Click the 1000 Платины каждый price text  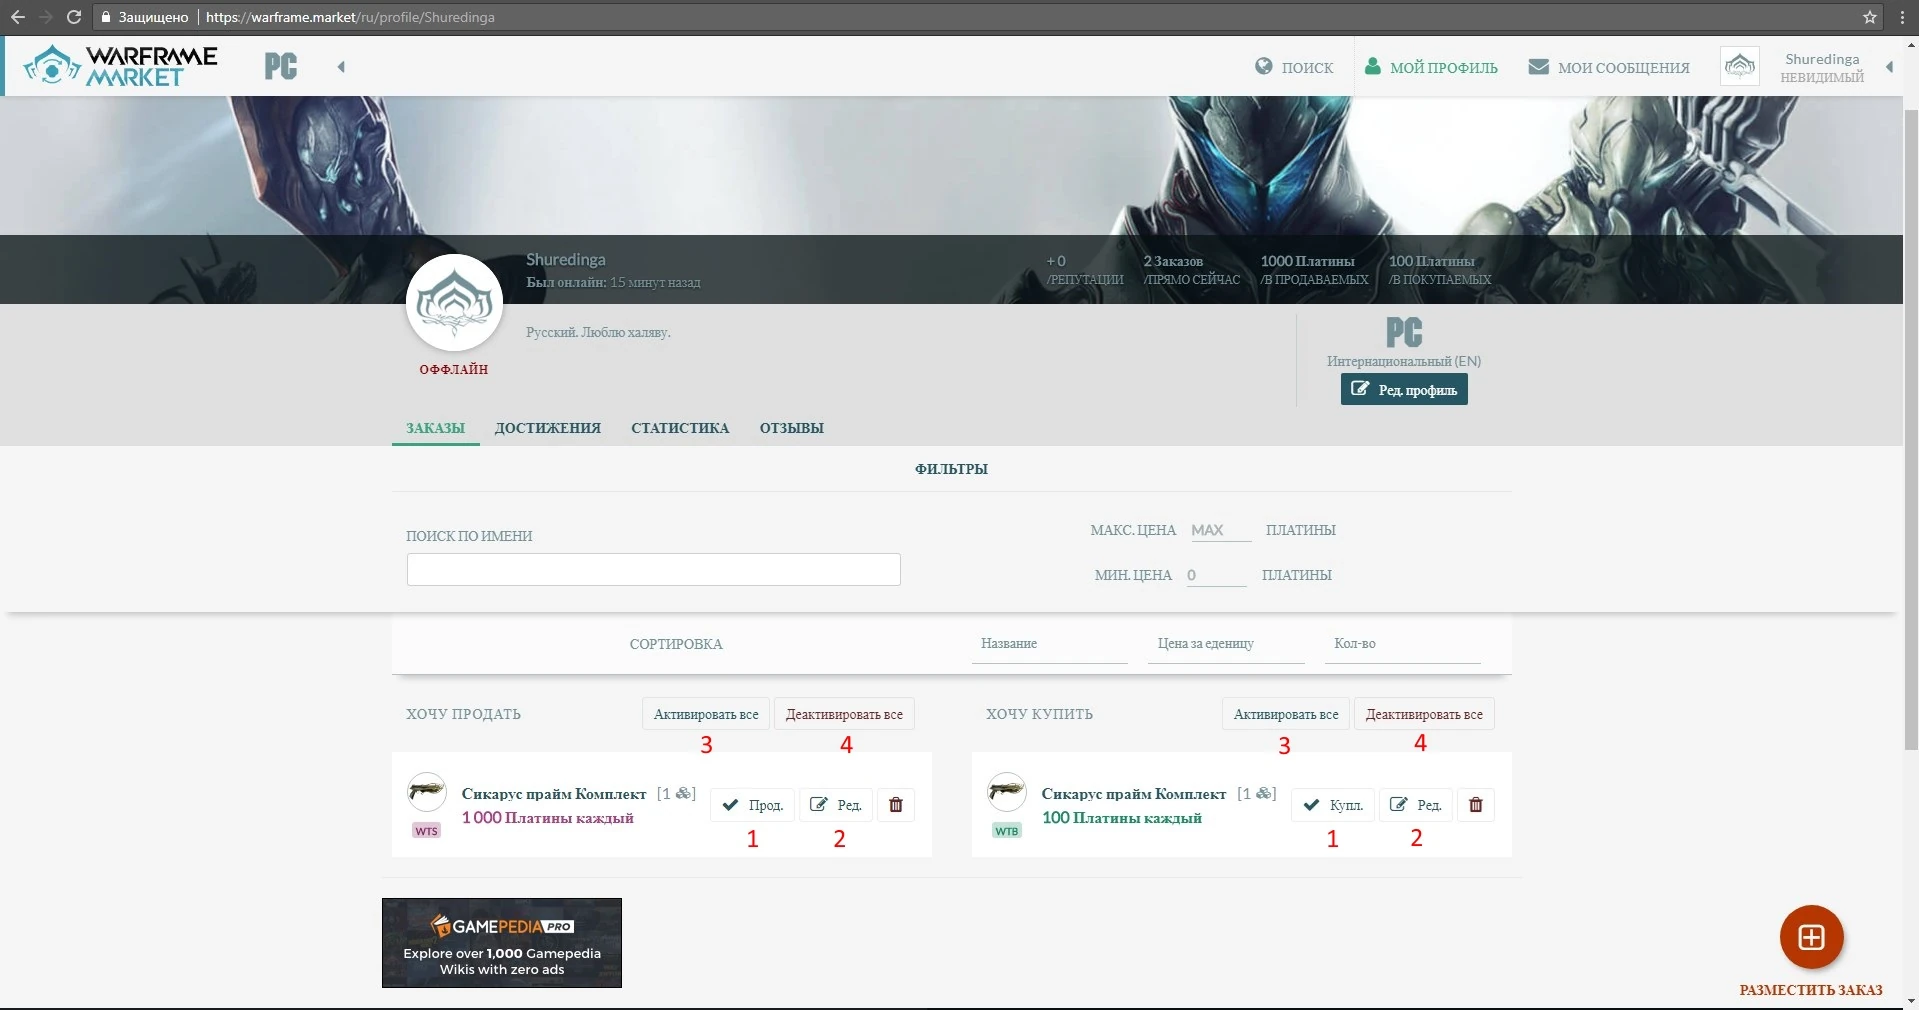pyautogui.click(x=548, y=818)
